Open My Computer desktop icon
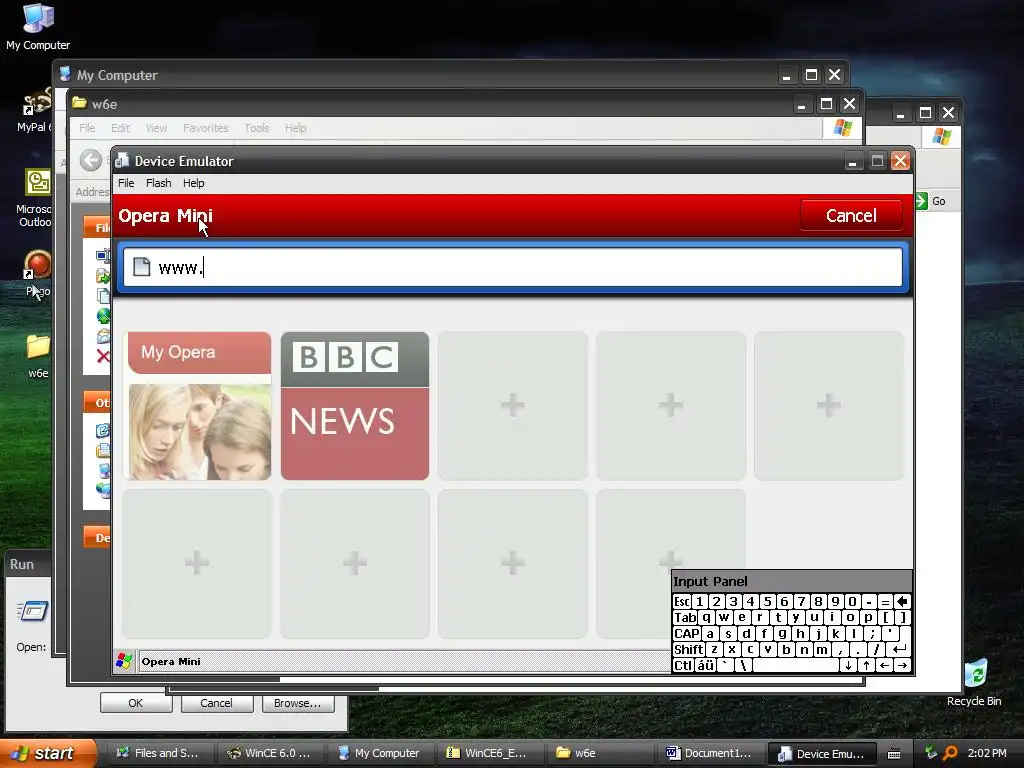 (38, 26)
